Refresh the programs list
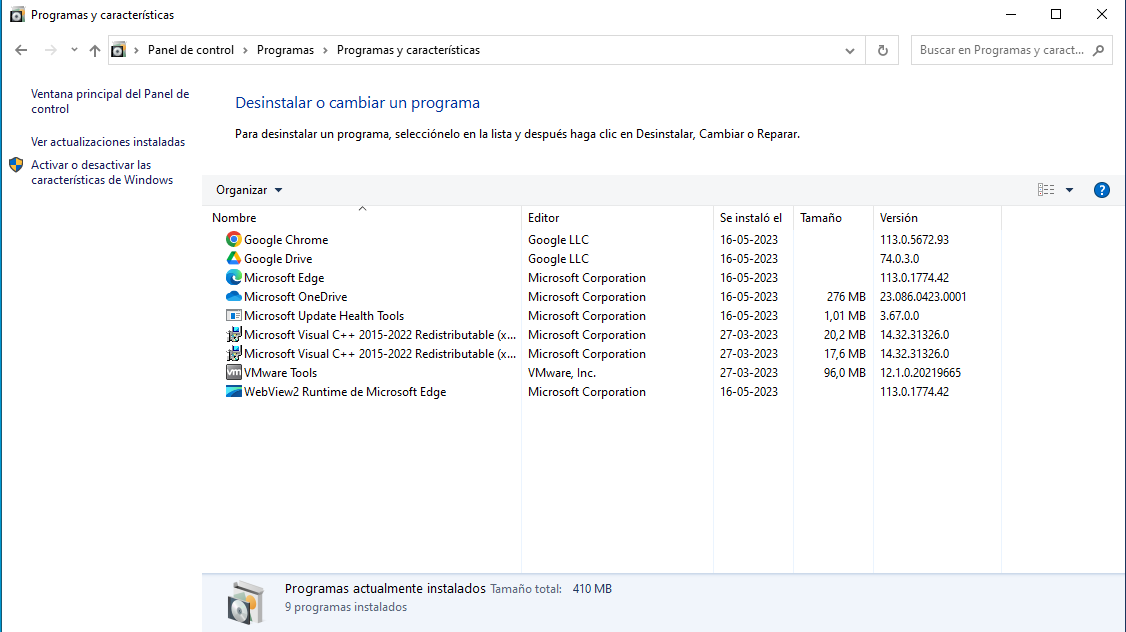The height and width of the screenshot is (632, 1126). click(x=883, y=50)
